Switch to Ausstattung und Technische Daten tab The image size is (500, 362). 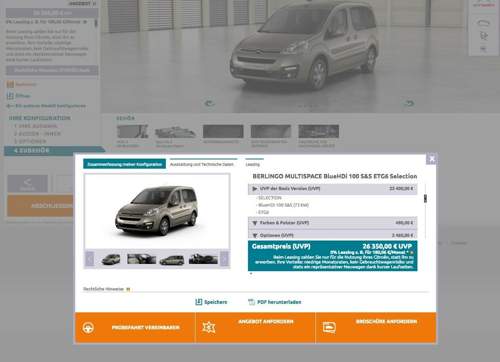[203, 164]
